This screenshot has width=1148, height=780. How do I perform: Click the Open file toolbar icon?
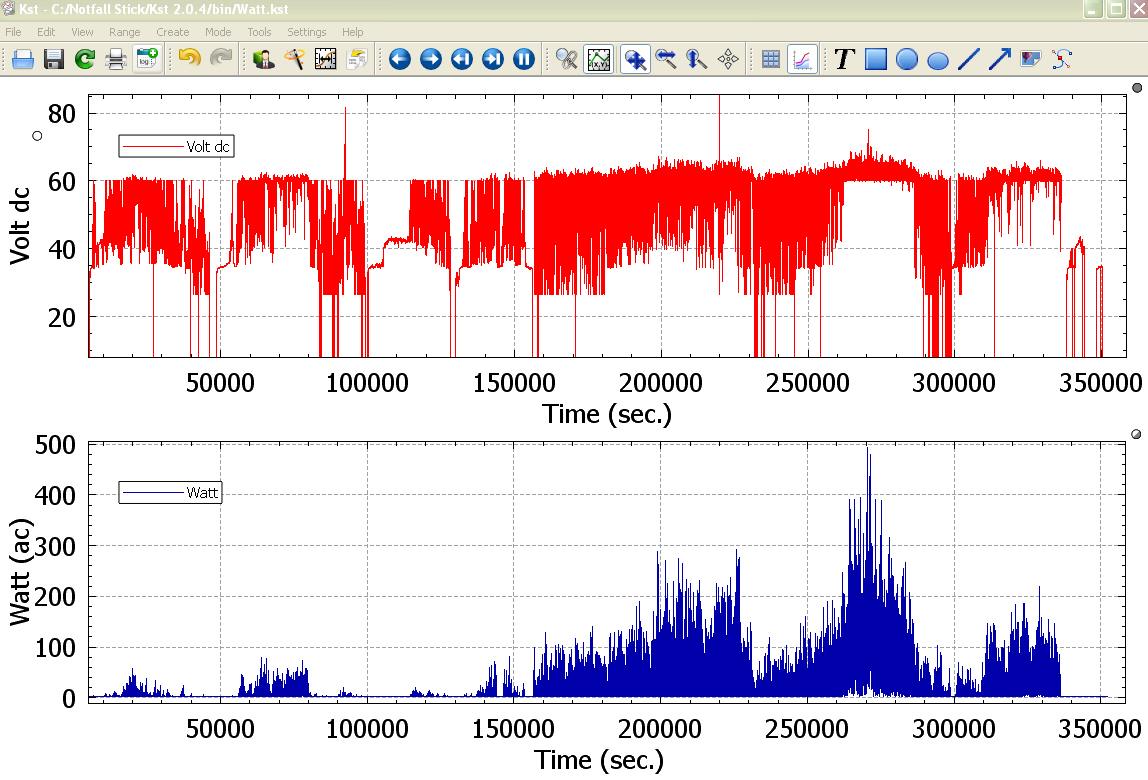[x=23, y=59]
